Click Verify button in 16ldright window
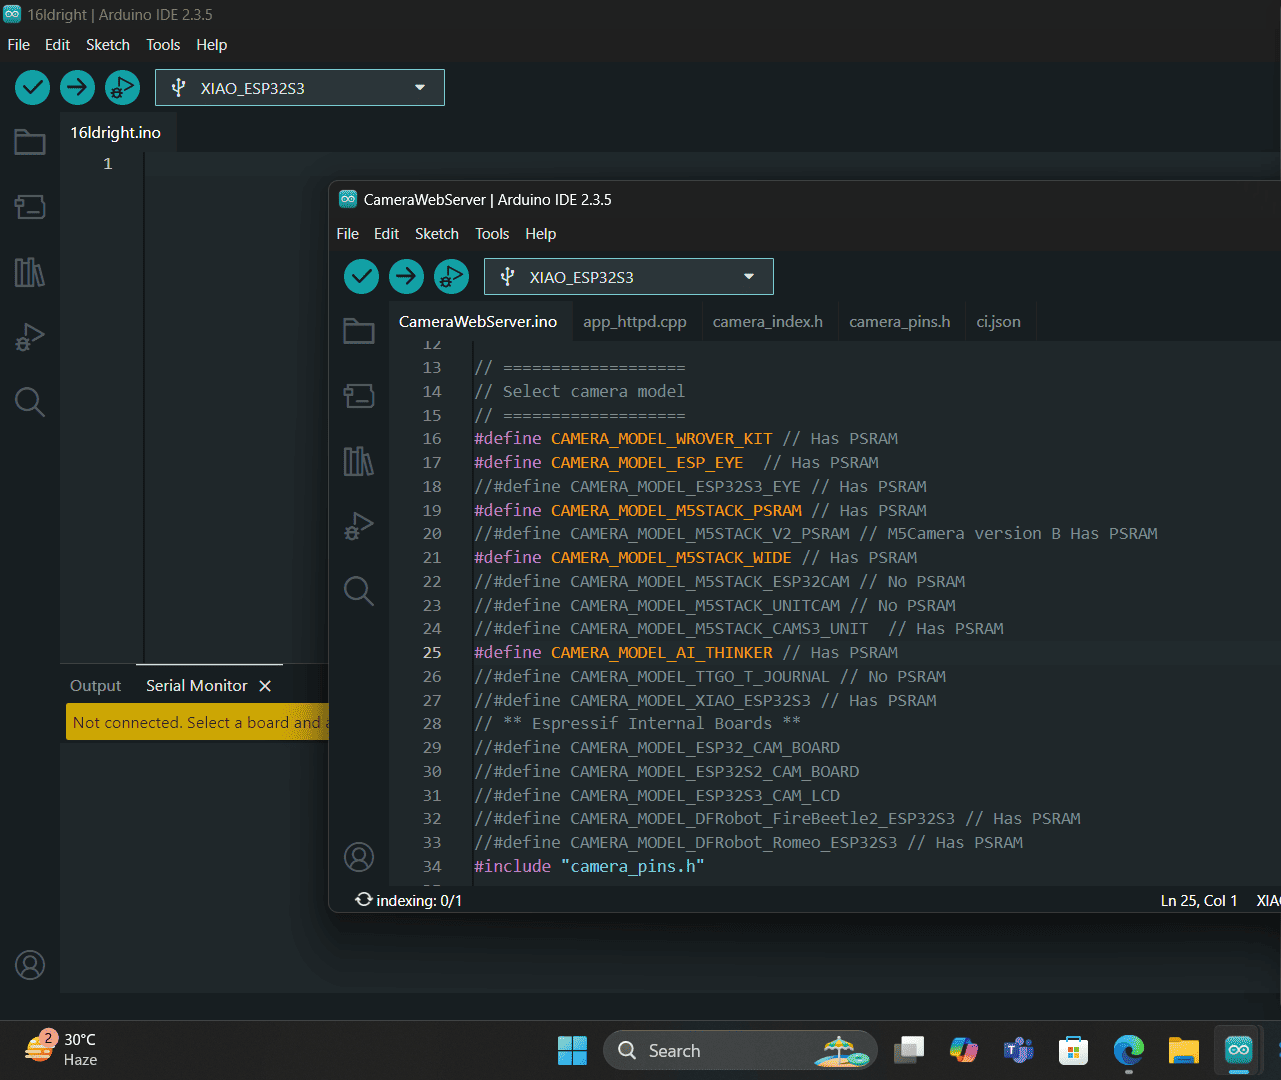Screen dimensions: 1281x1080 [32, 88]
